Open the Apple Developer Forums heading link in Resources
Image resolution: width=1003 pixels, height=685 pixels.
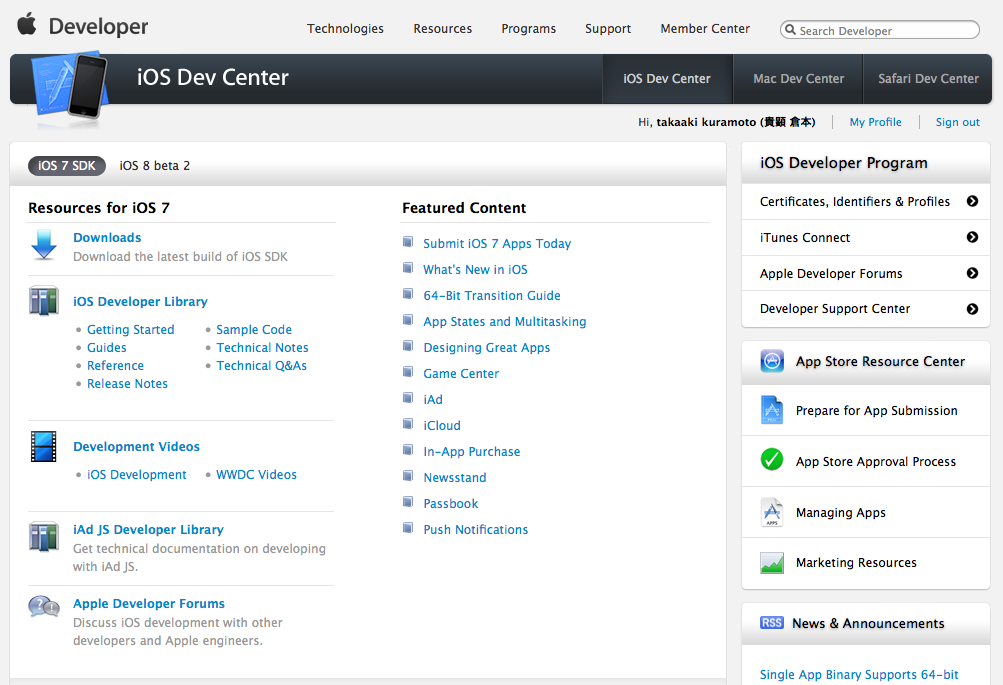(149, 604)
